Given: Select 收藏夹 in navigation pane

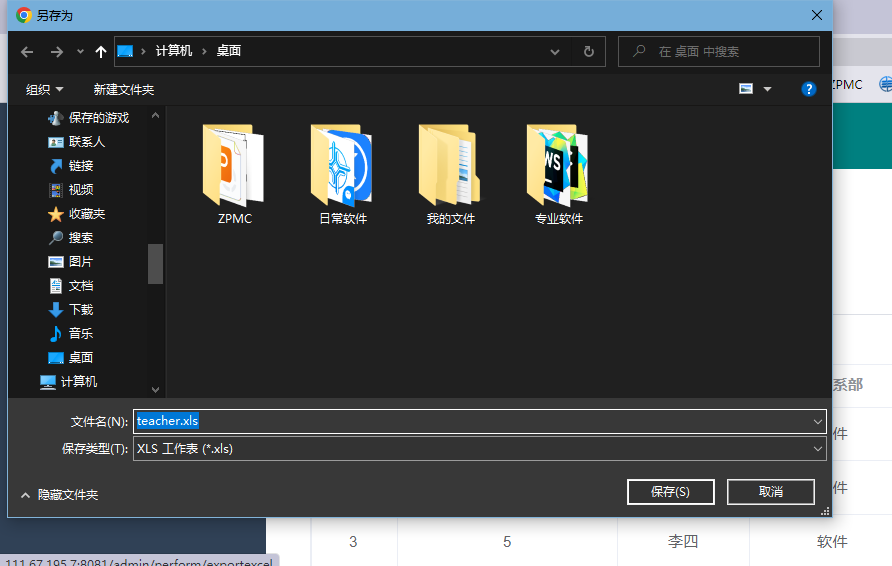Looking at the screenshot, I should pos(77,214).
